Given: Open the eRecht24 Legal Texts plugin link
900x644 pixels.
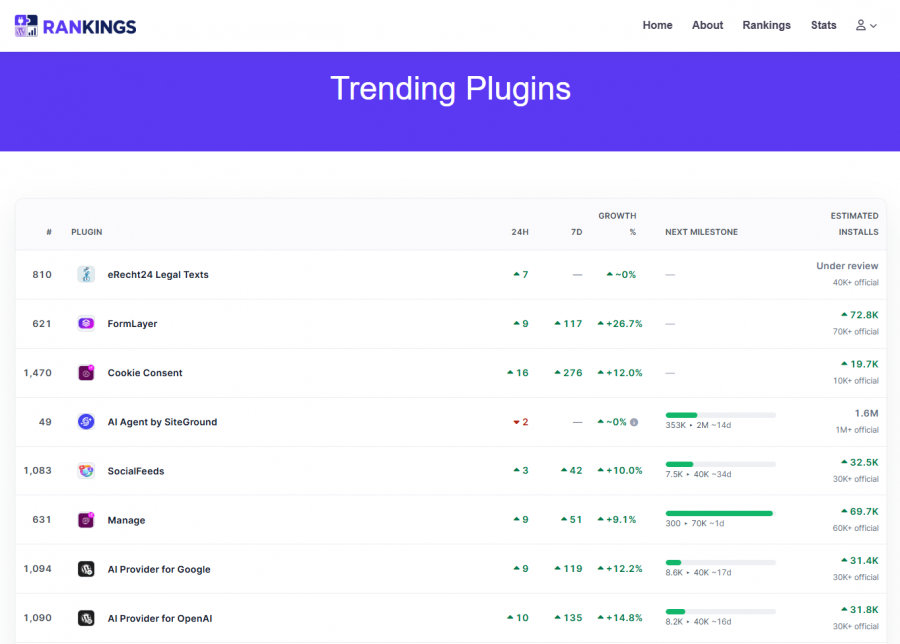Looking at the screenshot, I should [x=158, y=275].
